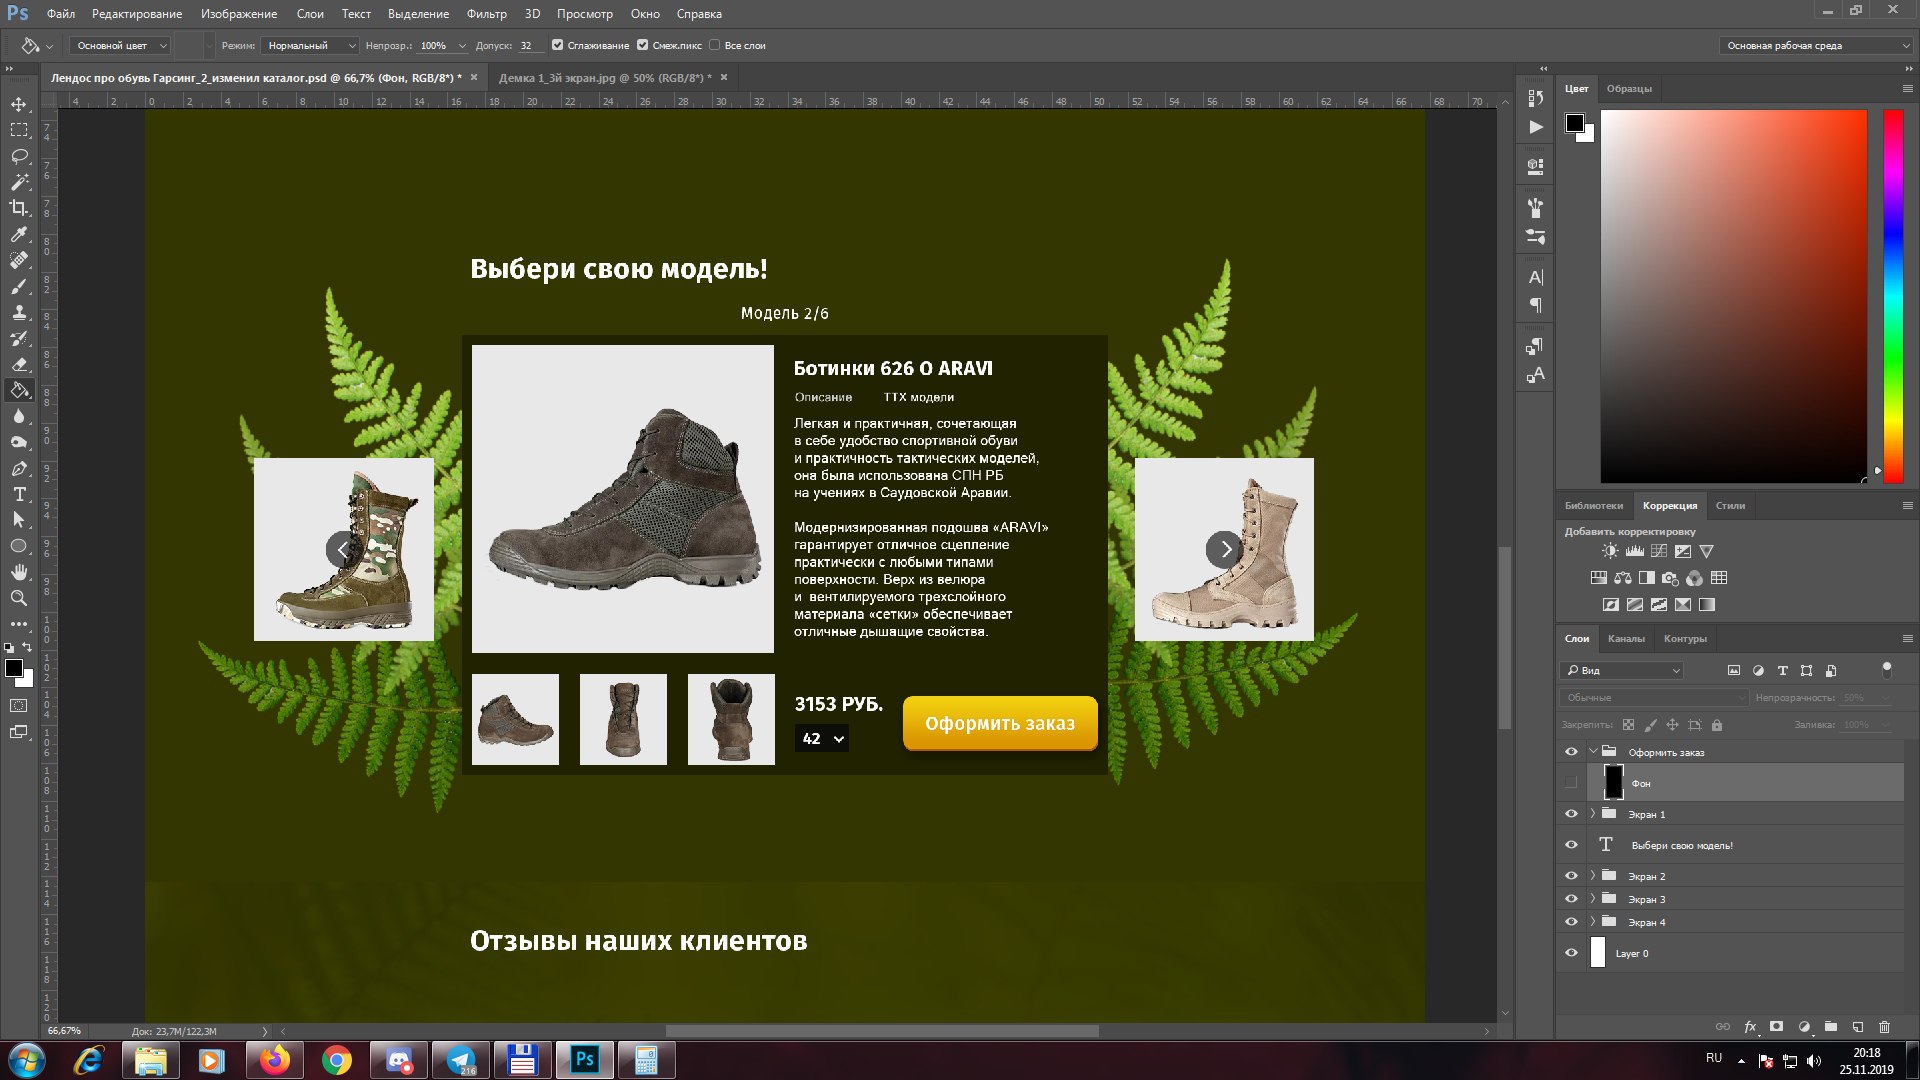Hide the Layer 0 layer
The width and height of the screenshot is (1920, 1080).
1571,953
